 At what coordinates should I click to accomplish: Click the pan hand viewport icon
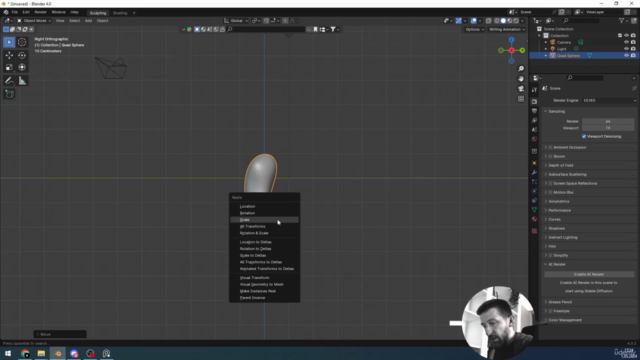[x=521, y=79]
